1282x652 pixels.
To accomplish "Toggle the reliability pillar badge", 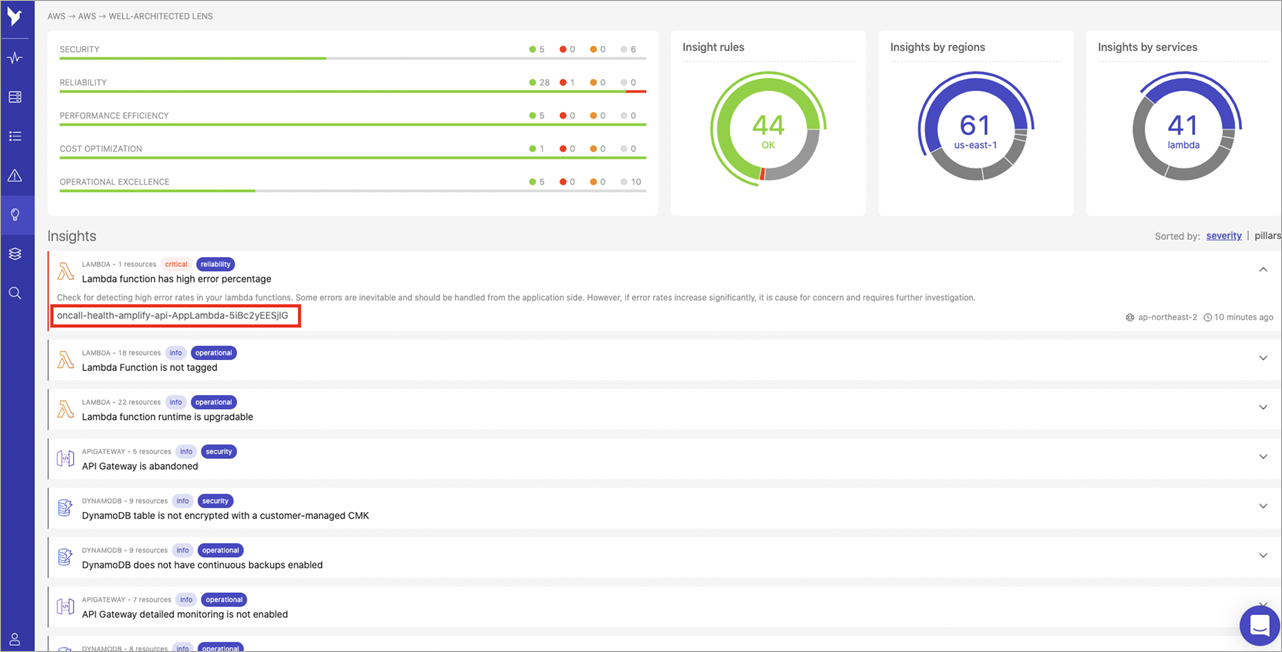I will pyautogui.click(x=215, y=264).
